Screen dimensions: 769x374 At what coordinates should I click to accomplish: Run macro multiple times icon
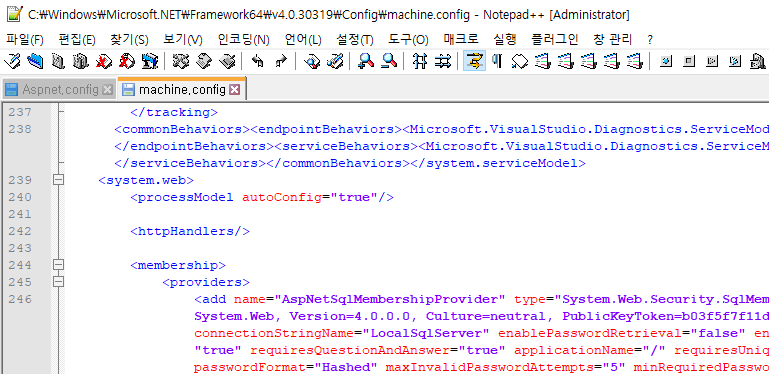(x=735, y=61)
